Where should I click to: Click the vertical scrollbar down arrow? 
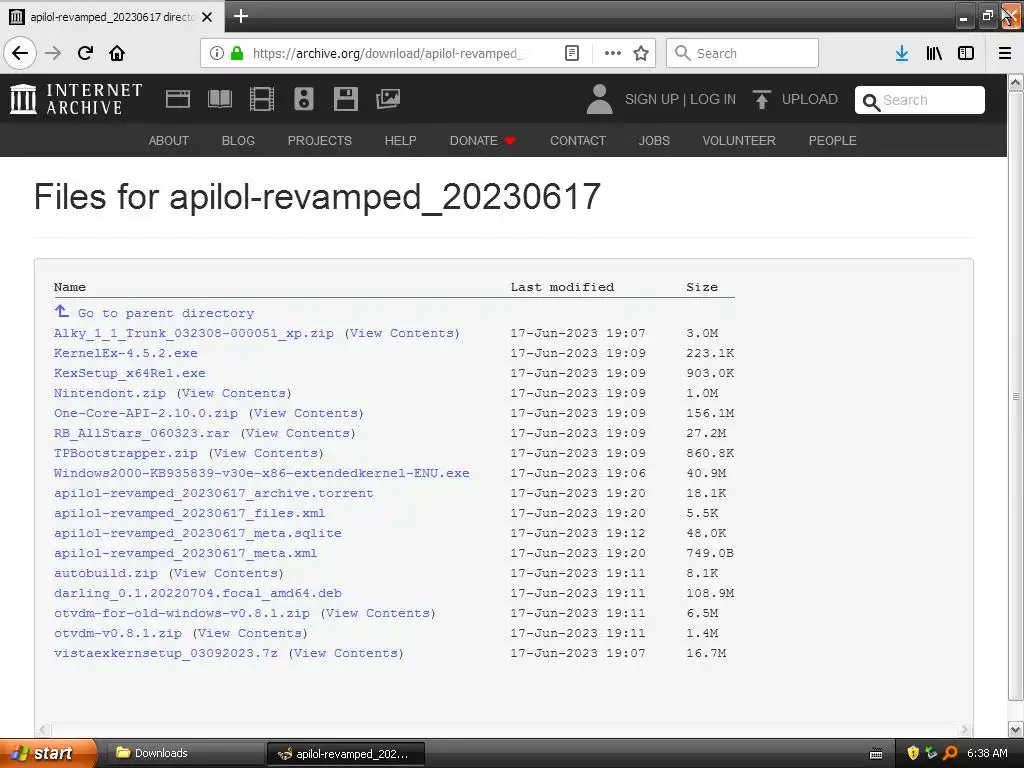[x=1015, y=729]
